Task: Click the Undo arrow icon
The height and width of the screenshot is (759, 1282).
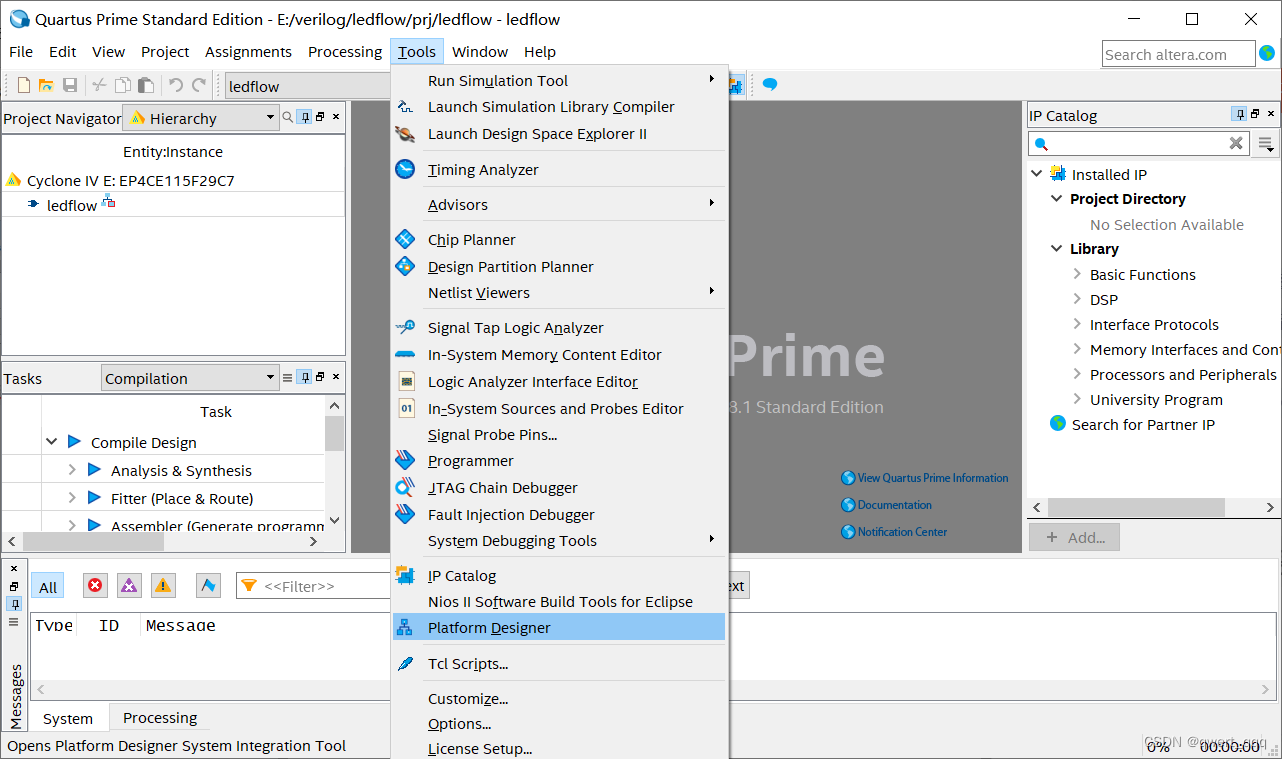Action: click(176, 86)
